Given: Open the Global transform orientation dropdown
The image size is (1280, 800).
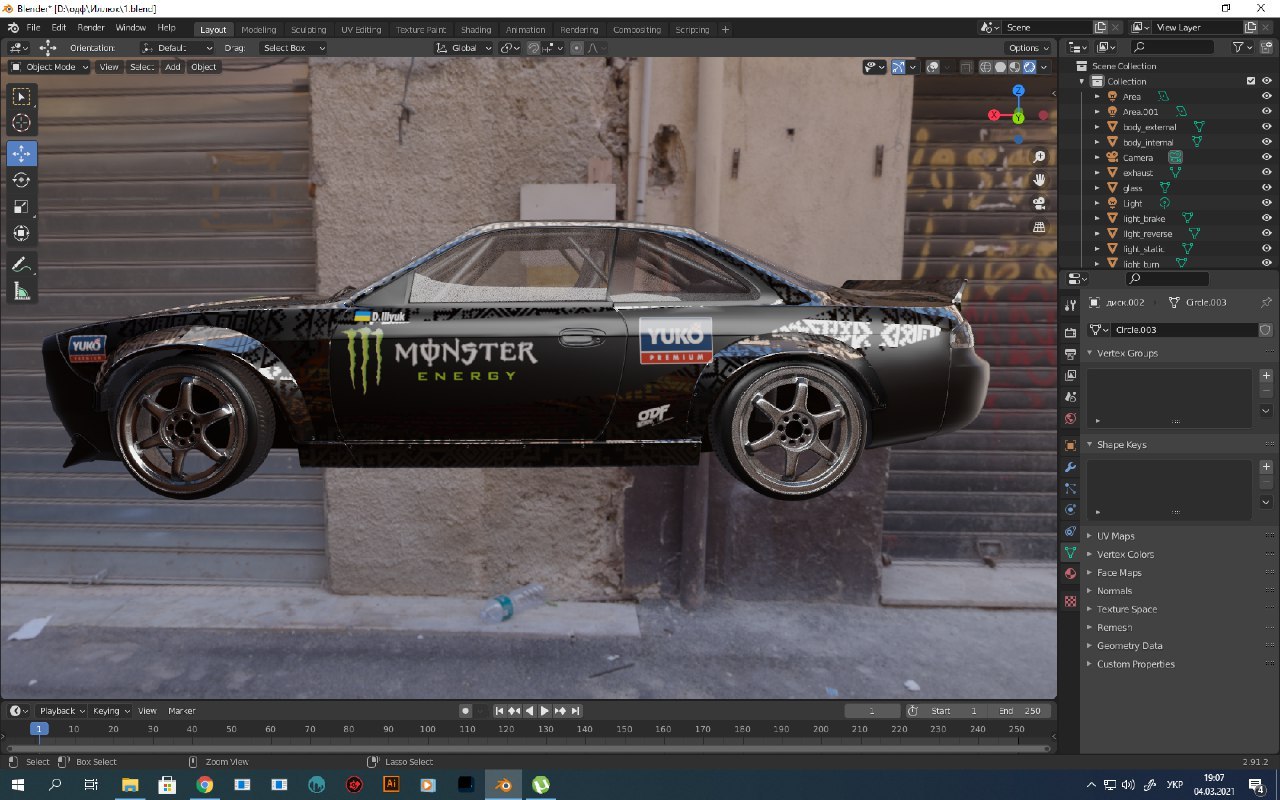Looking at the screenshot, I should [465, 48].
